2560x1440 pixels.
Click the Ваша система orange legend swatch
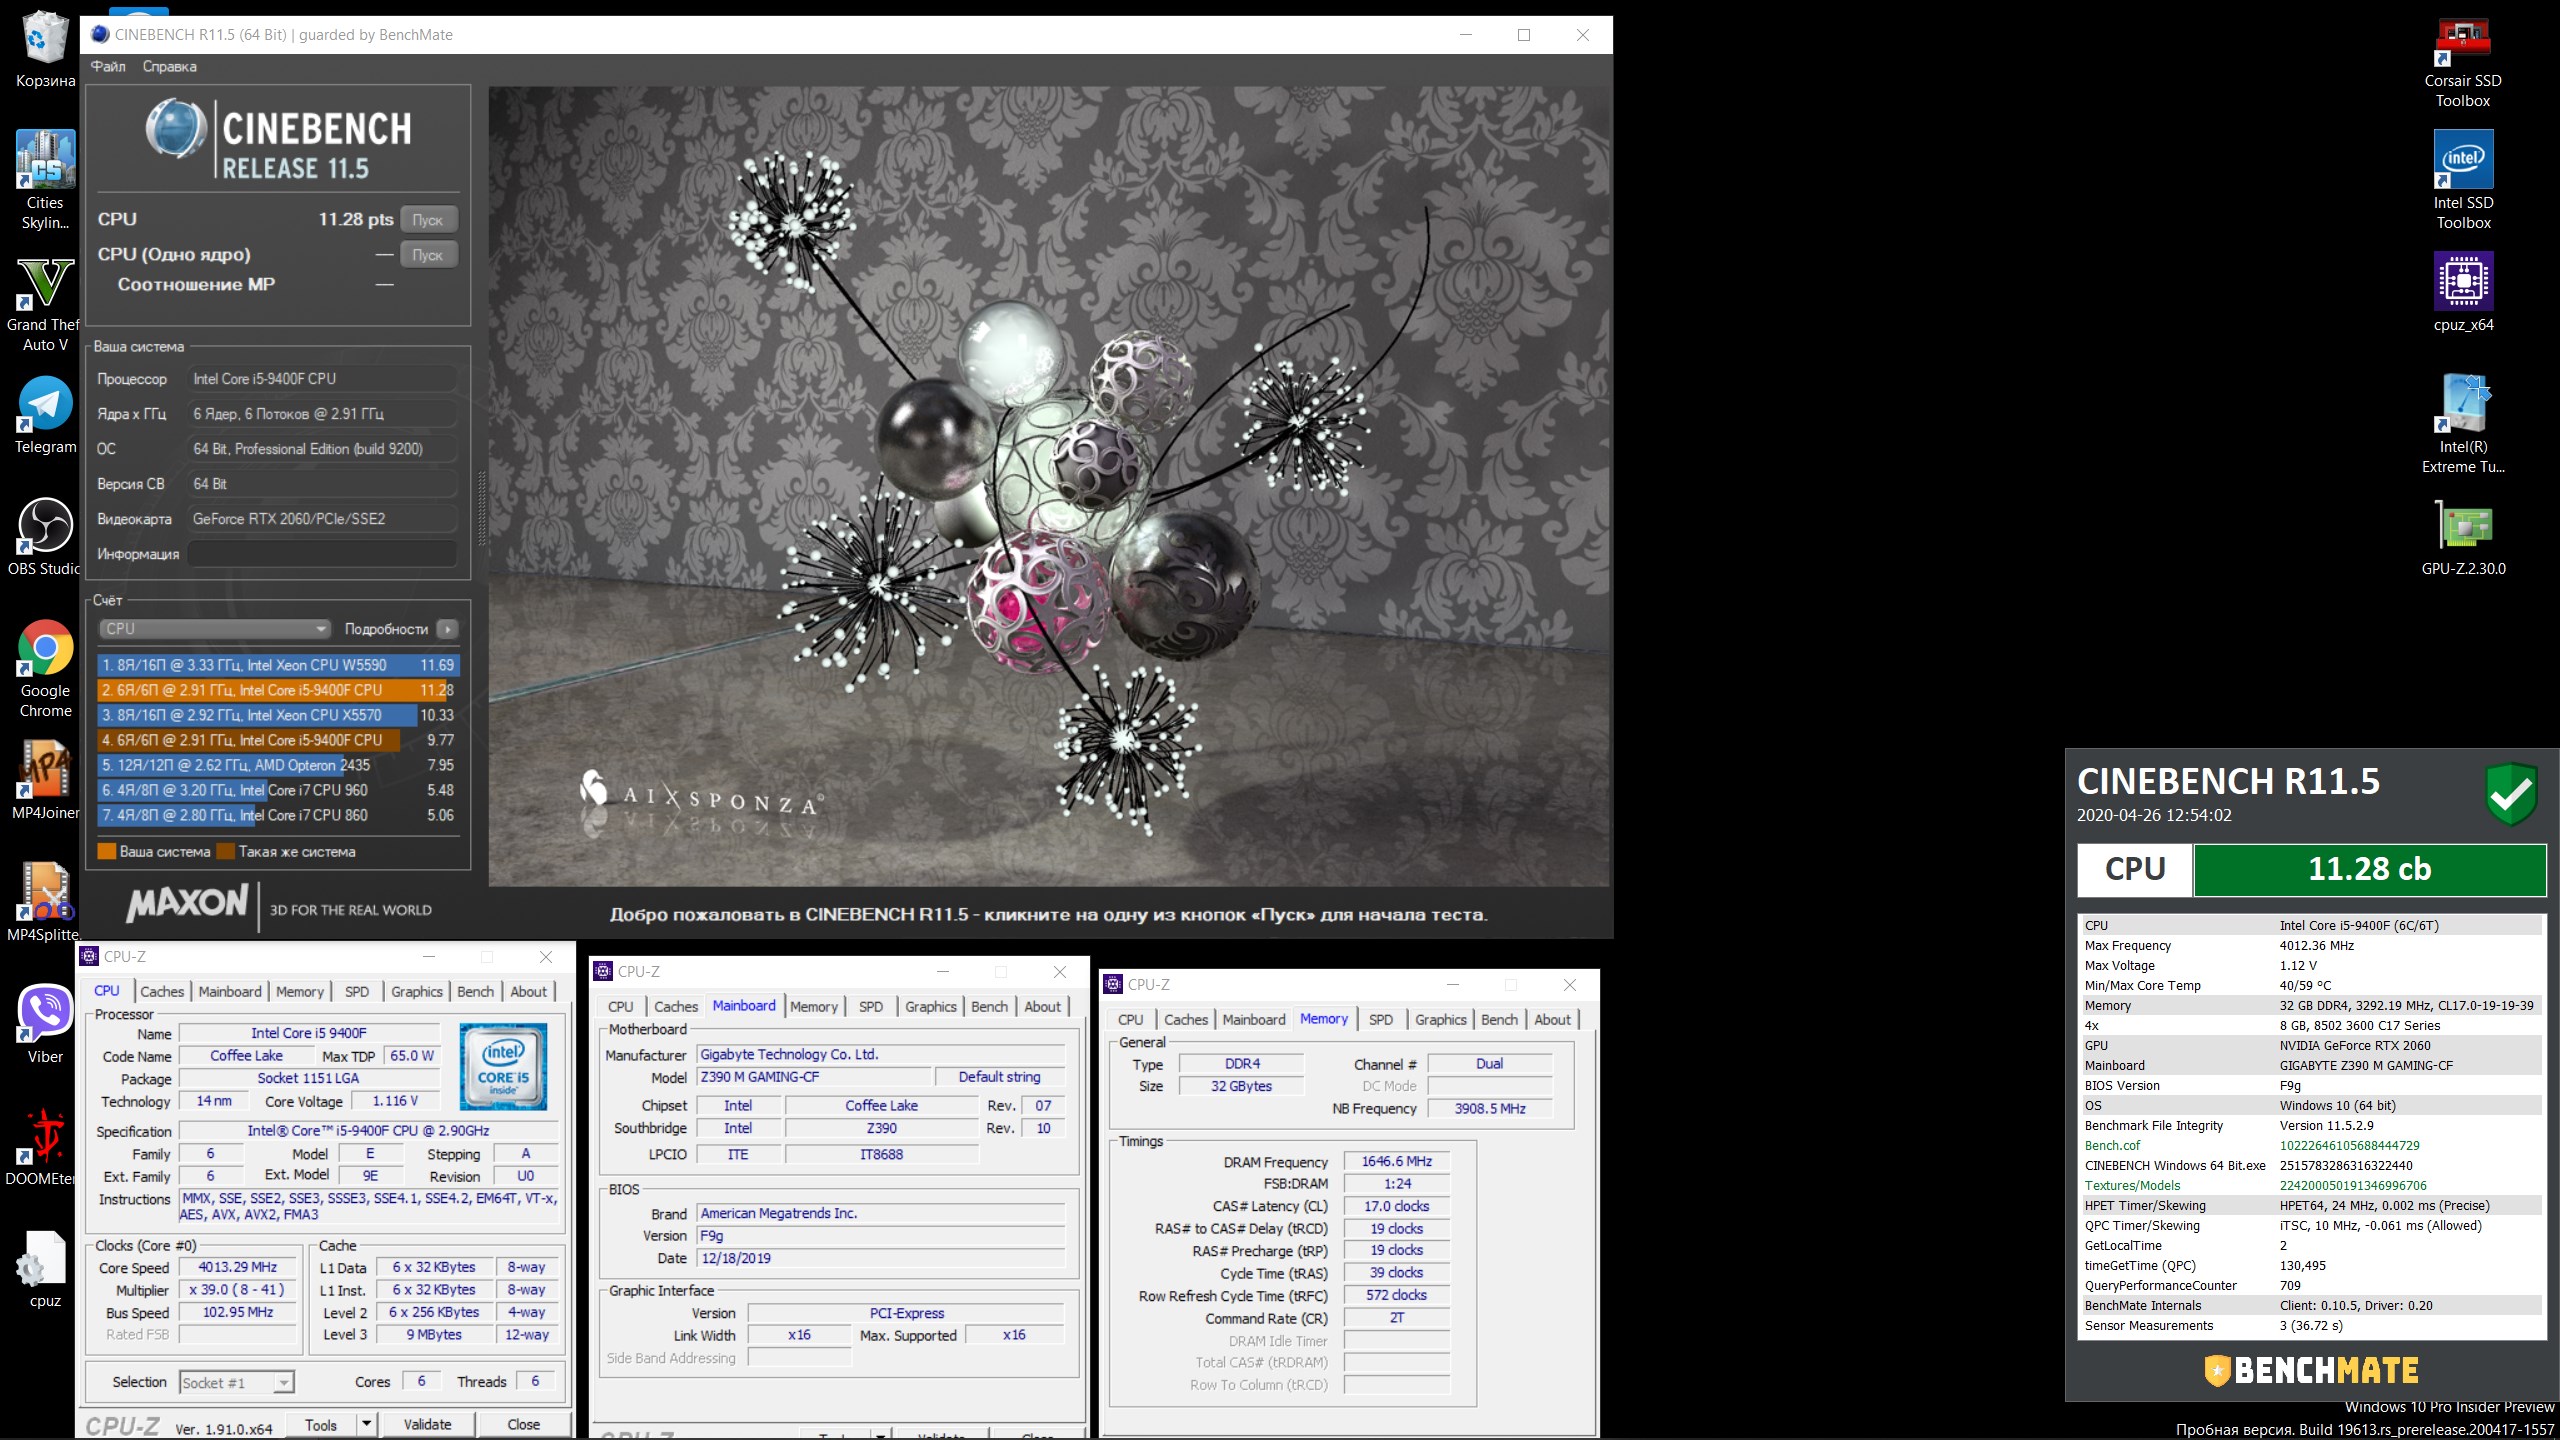coord(107,852)
